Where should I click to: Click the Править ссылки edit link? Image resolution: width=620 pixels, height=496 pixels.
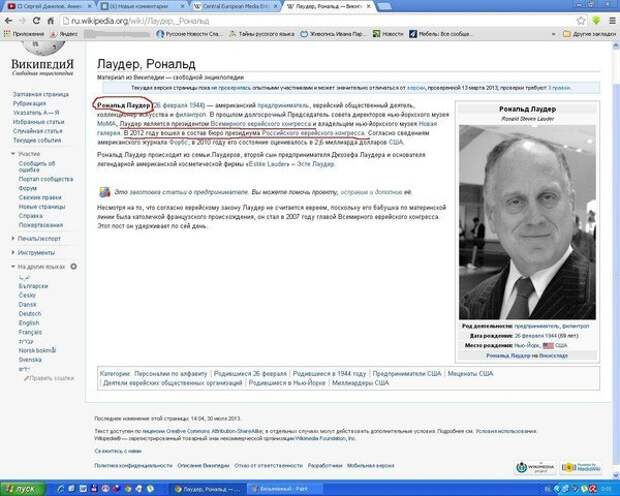(x=49, y=378)
